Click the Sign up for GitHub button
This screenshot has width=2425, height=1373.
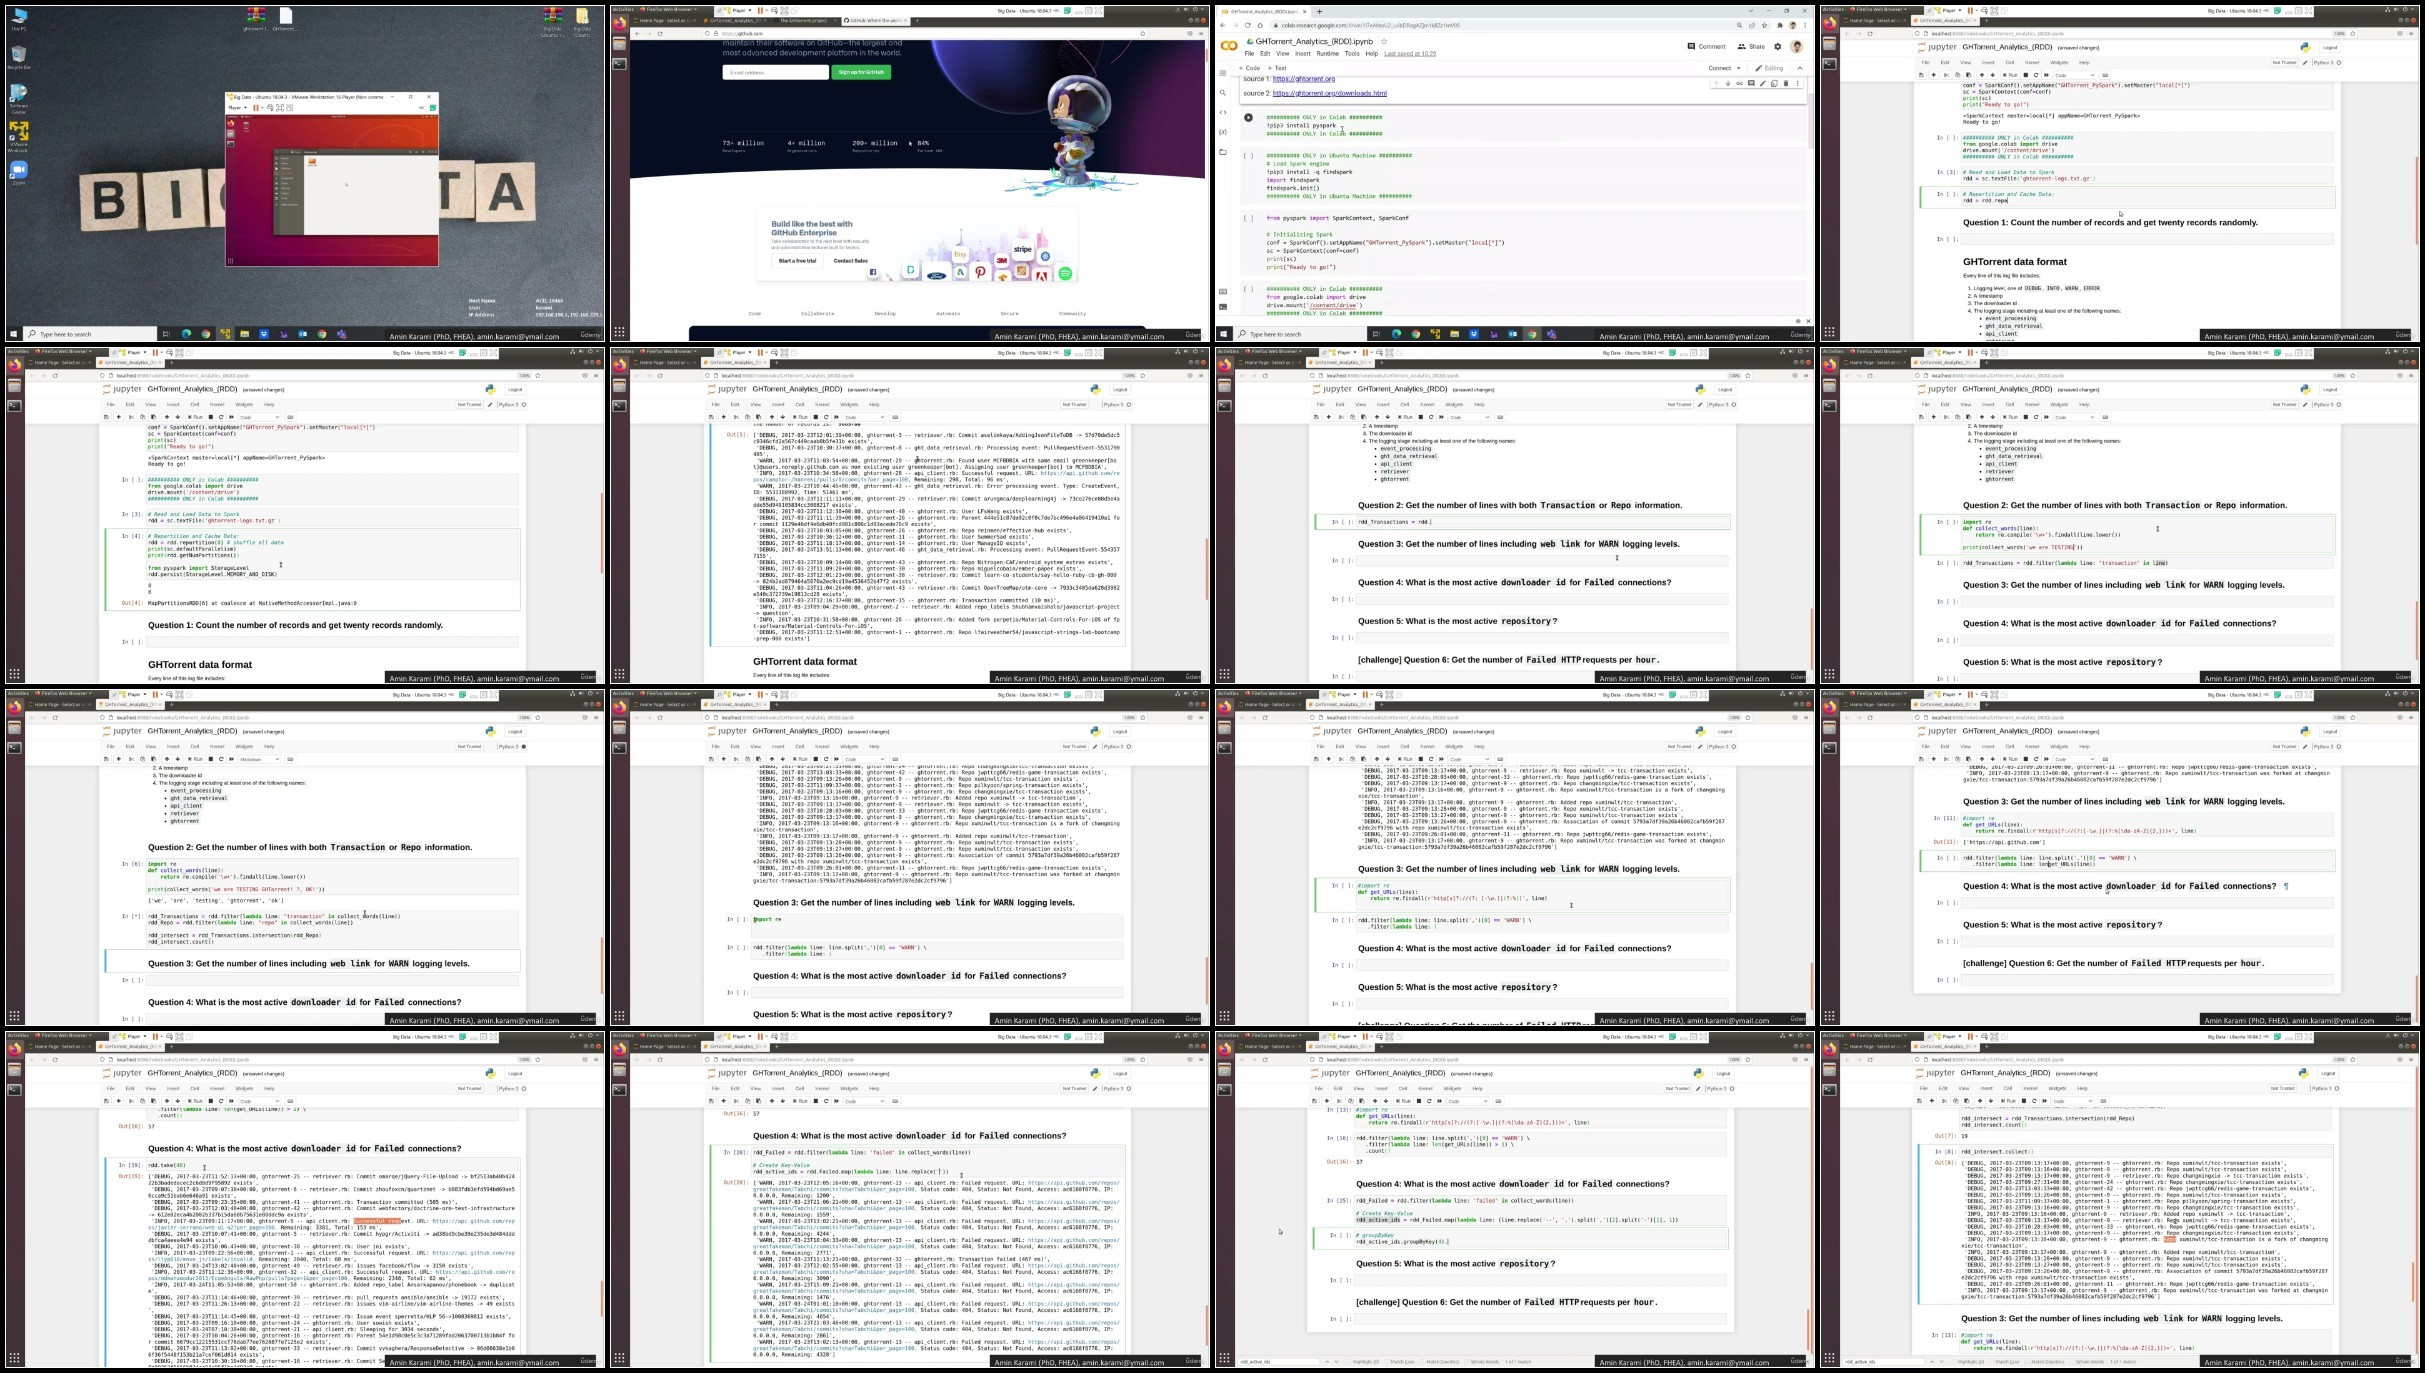(x=861, y=72)
